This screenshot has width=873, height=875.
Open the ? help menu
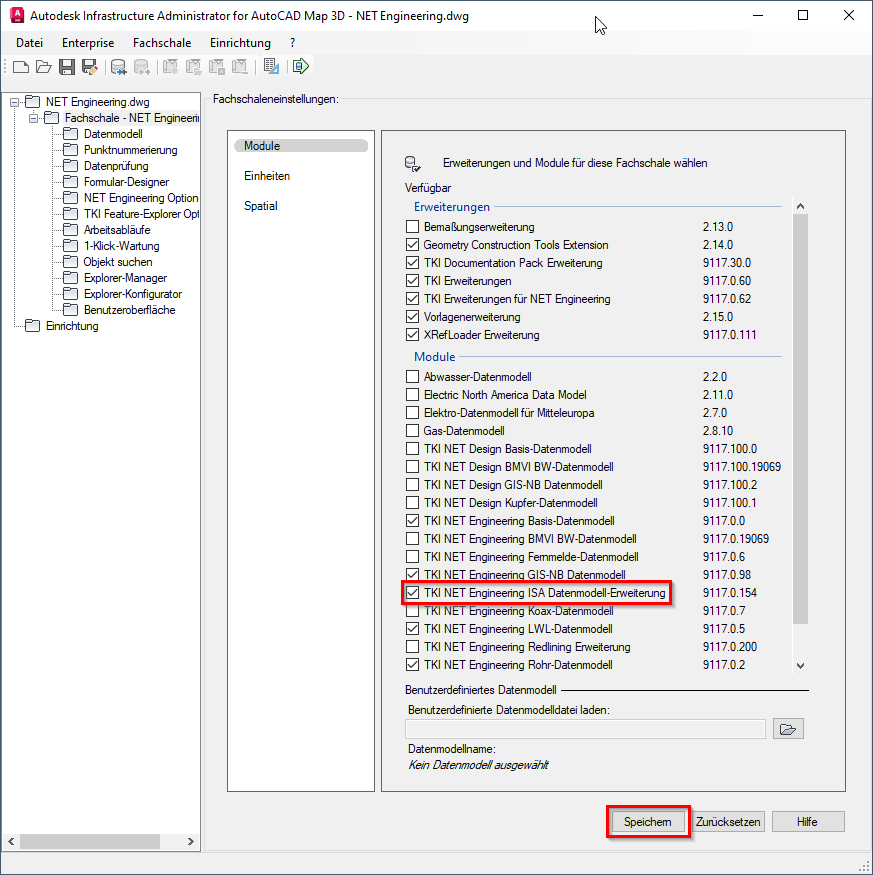292,43
